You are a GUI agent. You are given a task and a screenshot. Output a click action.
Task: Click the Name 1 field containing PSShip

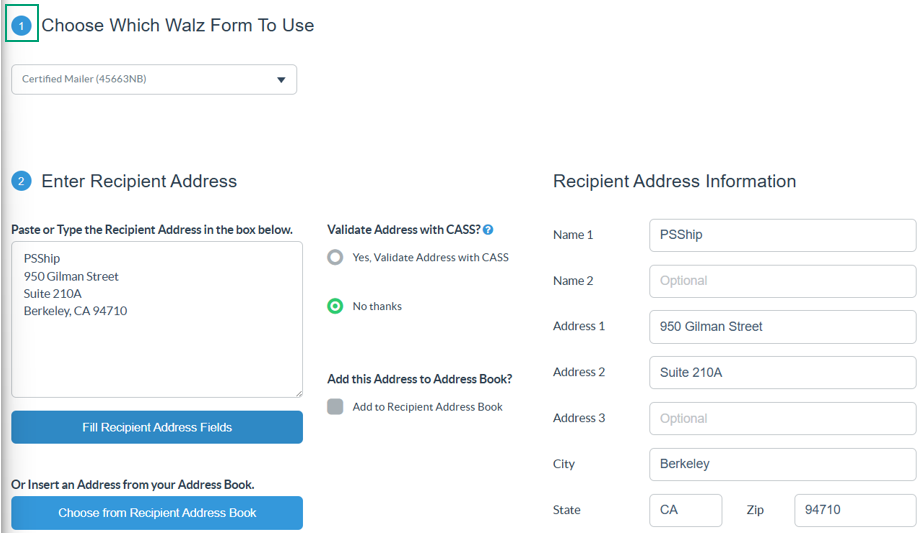pyautogui.click(x=783, y=235)
